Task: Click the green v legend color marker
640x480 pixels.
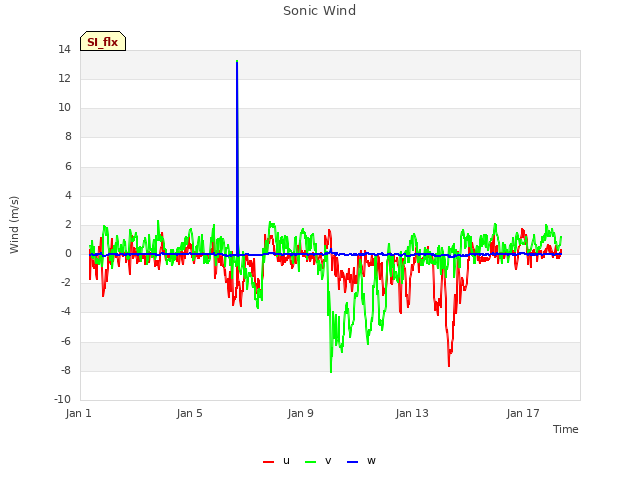Action: [x=311, y=462]
